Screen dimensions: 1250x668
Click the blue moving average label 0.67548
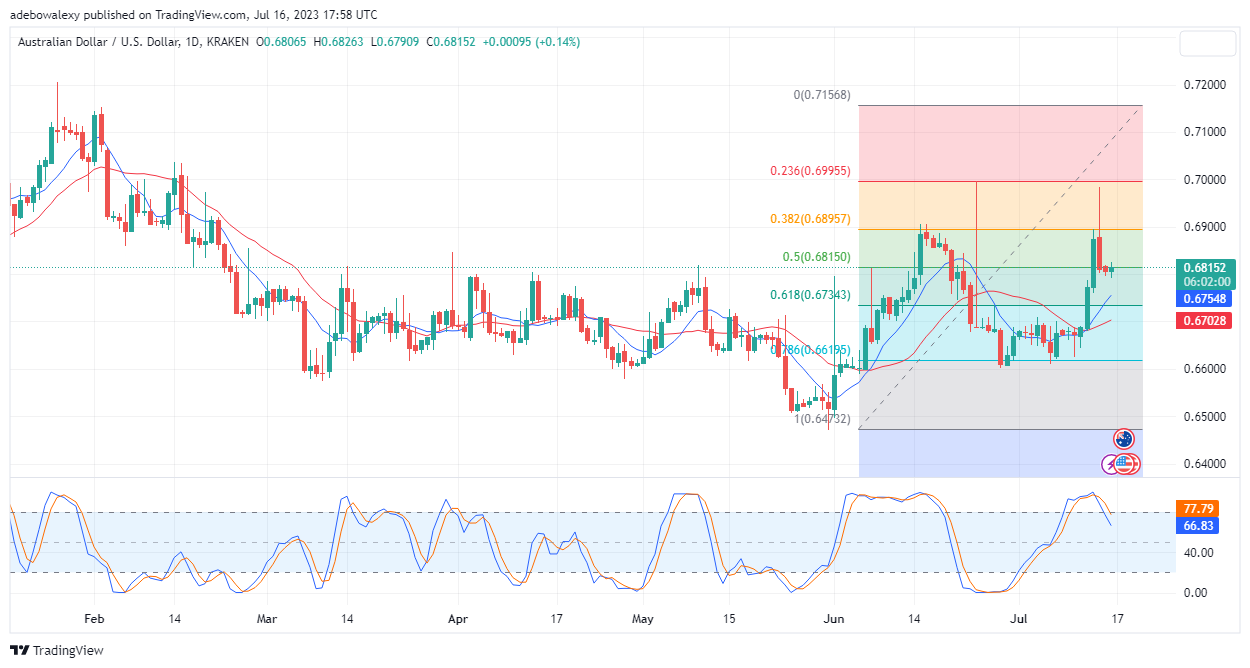pyautogui.click(x=1206, y=299)
